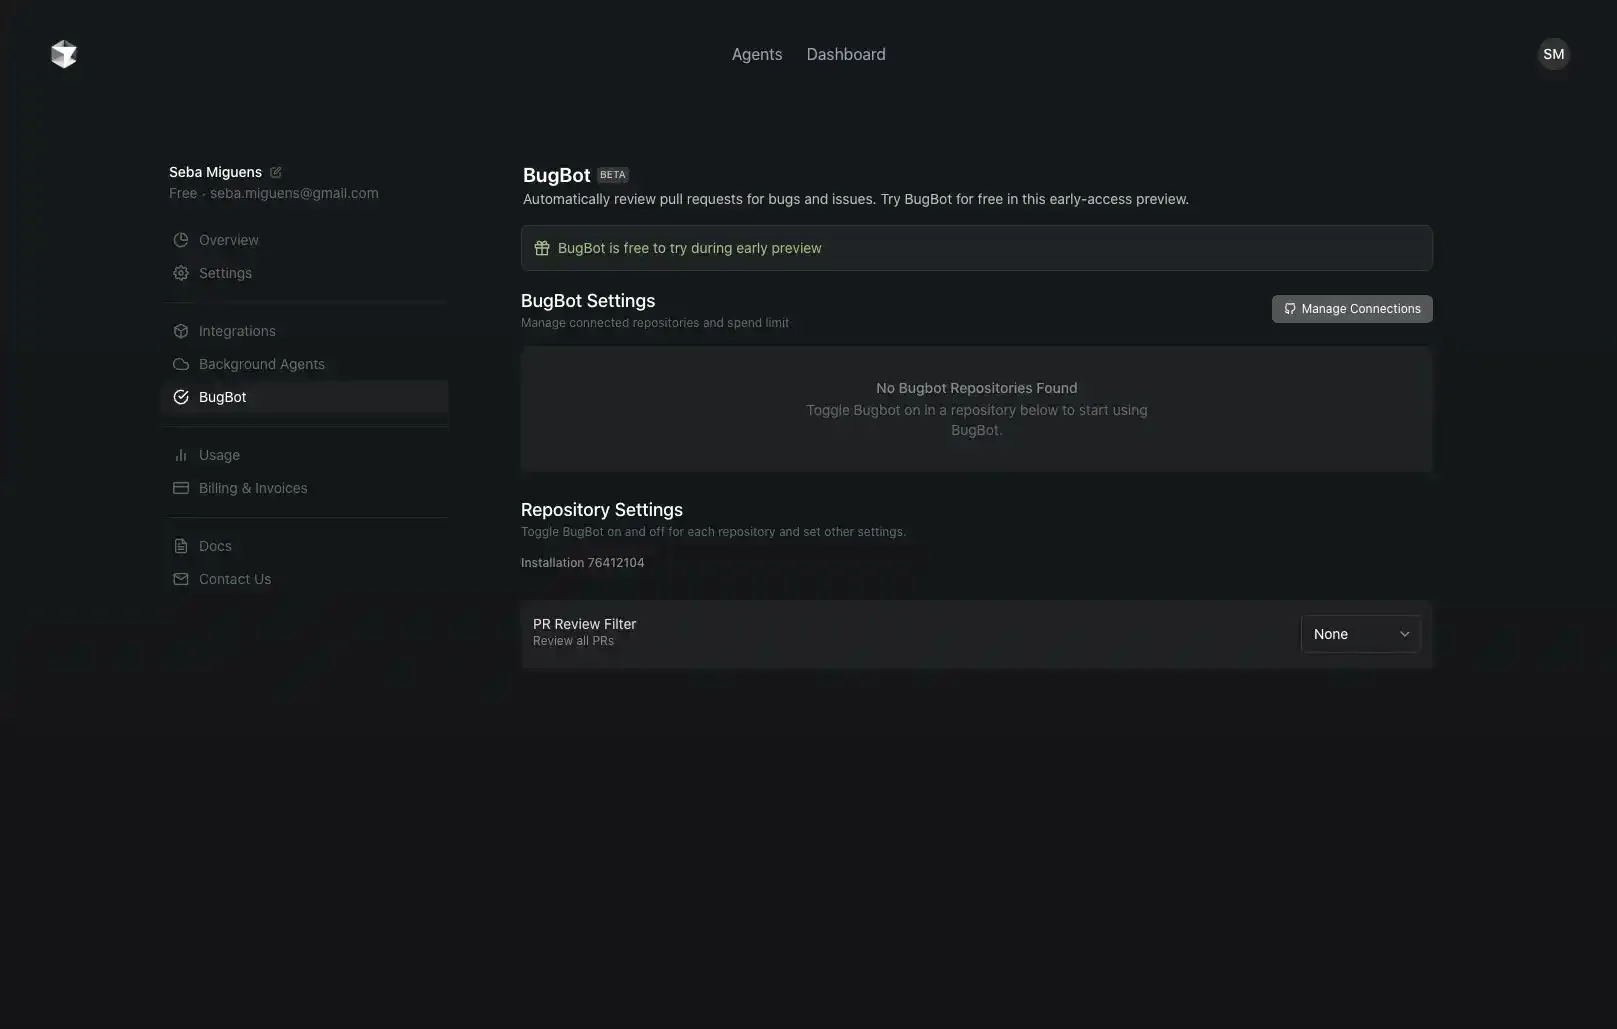
Task: Click the Docs document icon
Action: (181, 546)
